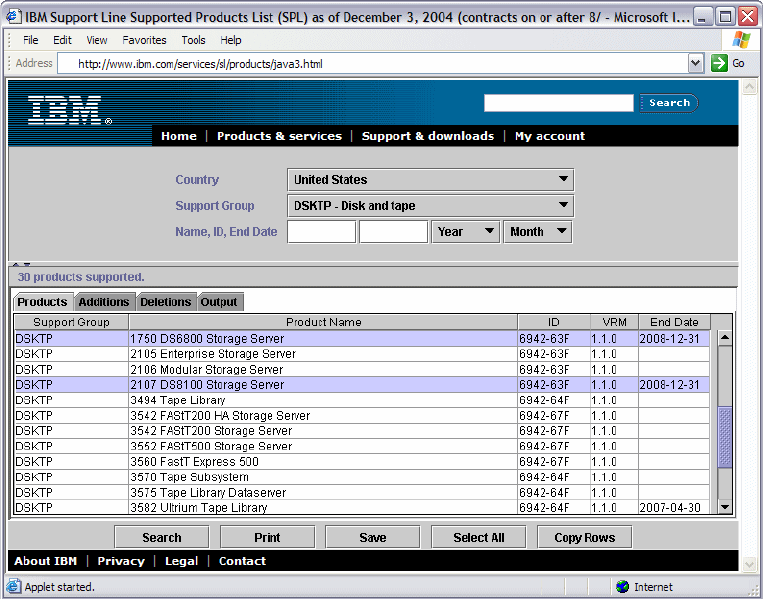
Task: Open the Tools menu
Action: [193, 40]
